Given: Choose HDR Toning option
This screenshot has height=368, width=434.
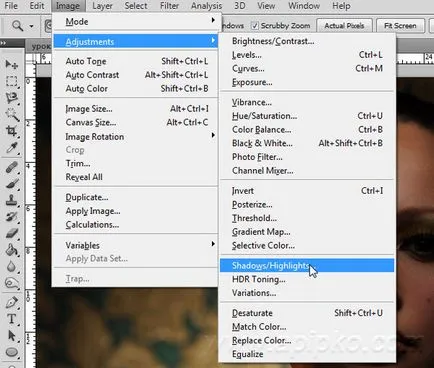Looking at the screenshot, I should [x=307, y=279].
